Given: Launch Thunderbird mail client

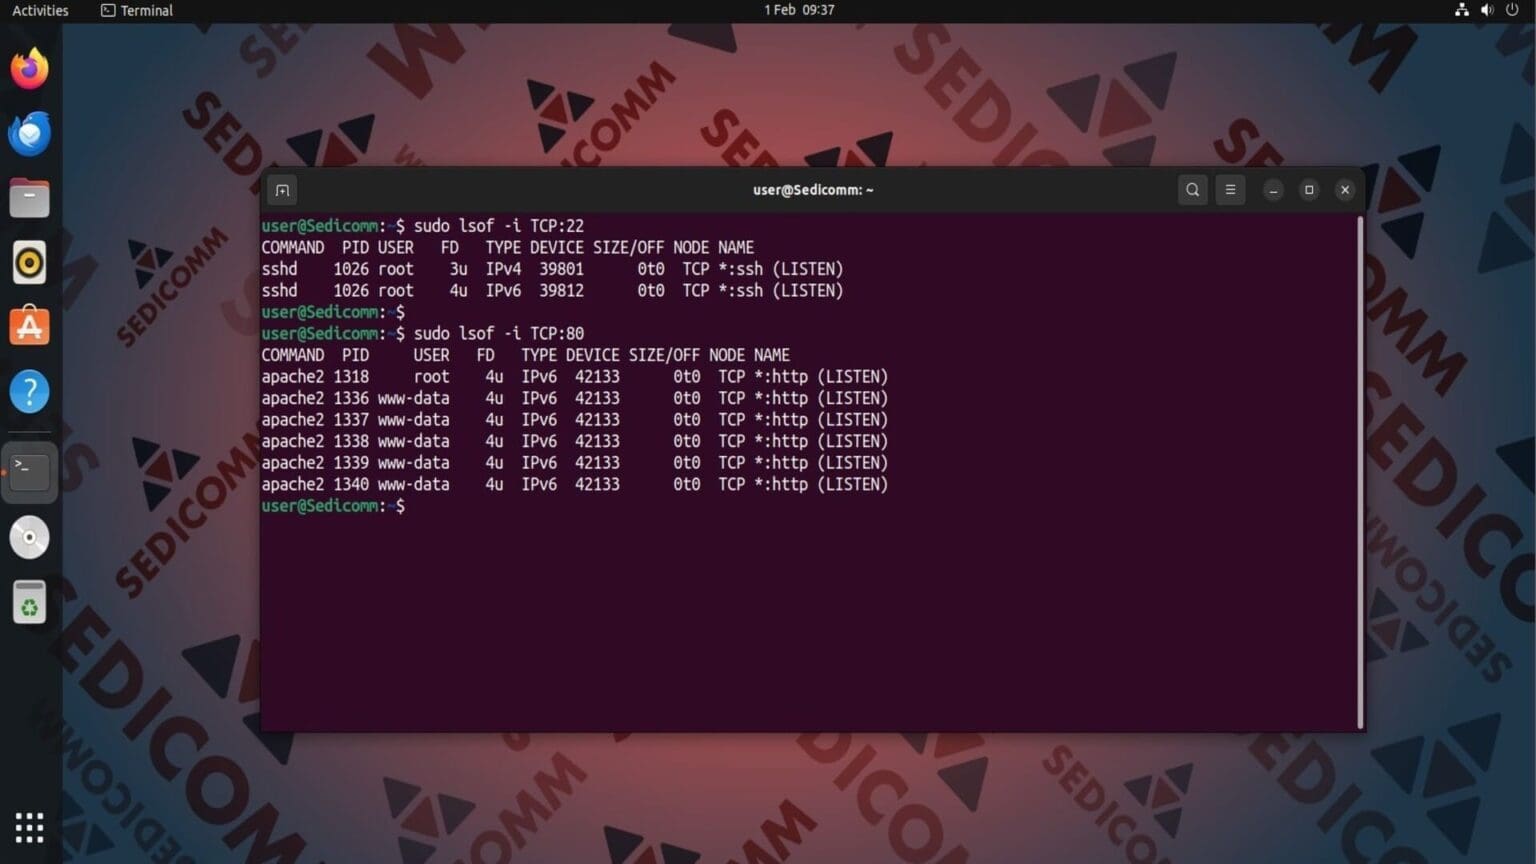Looking at the screenshot, I should click(x=29, y=132).
